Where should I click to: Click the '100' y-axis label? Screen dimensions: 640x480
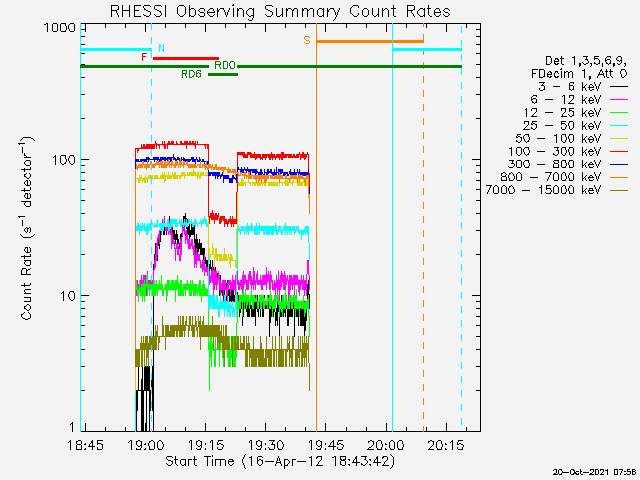(64, 160)
